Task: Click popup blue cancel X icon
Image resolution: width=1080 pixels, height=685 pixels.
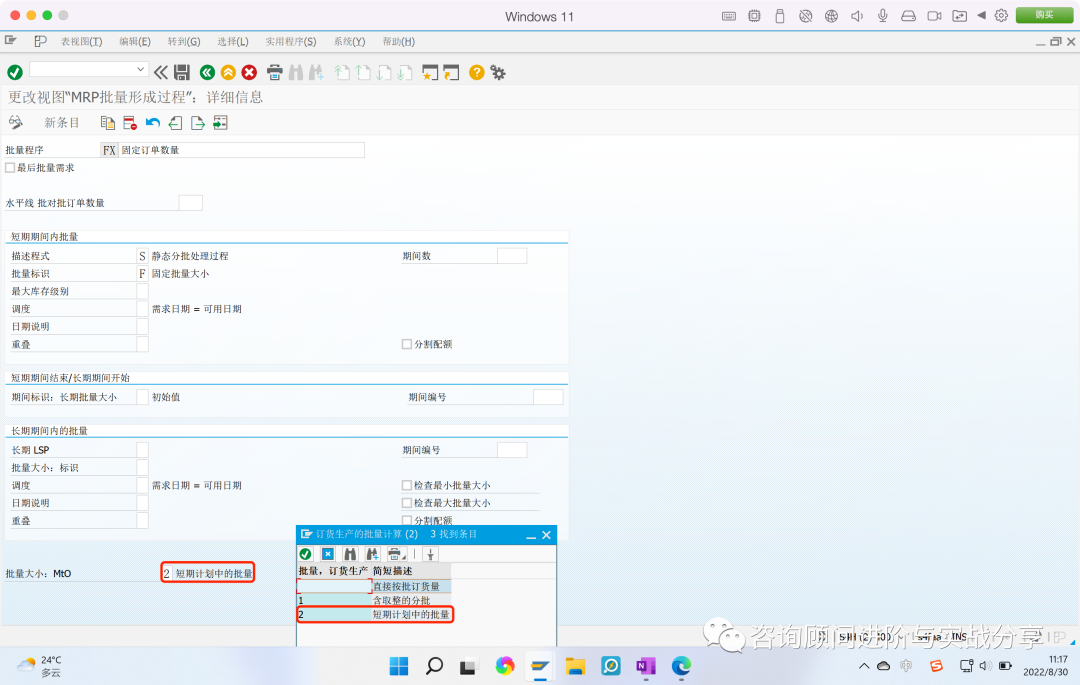Action: [328, 554]
